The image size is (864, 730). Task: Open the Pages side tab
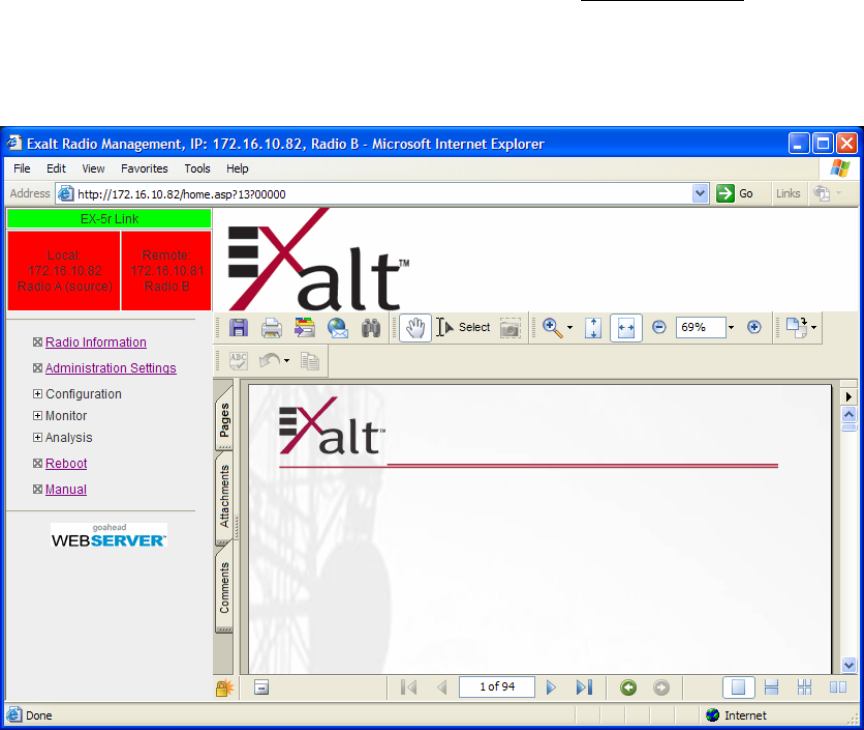coord(224,420)
